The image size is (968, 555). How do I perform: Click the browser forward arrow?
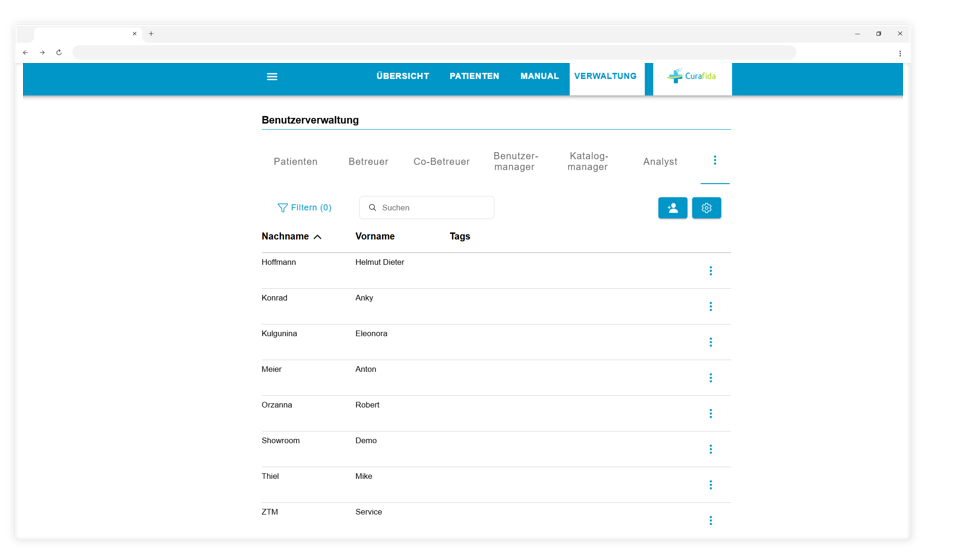pyautogui.click(x=42, y=52)
